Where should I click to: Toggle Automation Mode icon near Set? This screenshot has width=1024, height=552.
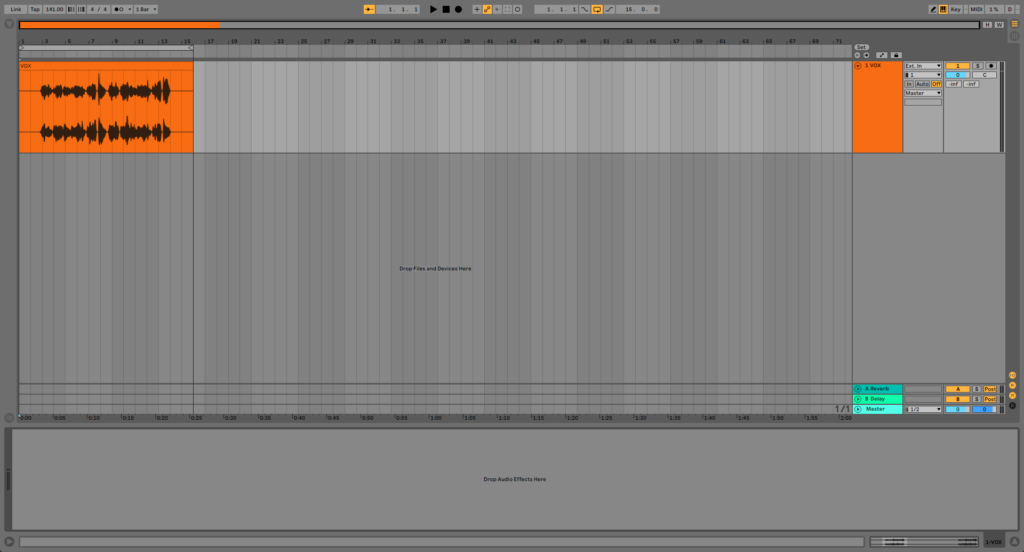[882, 56]
